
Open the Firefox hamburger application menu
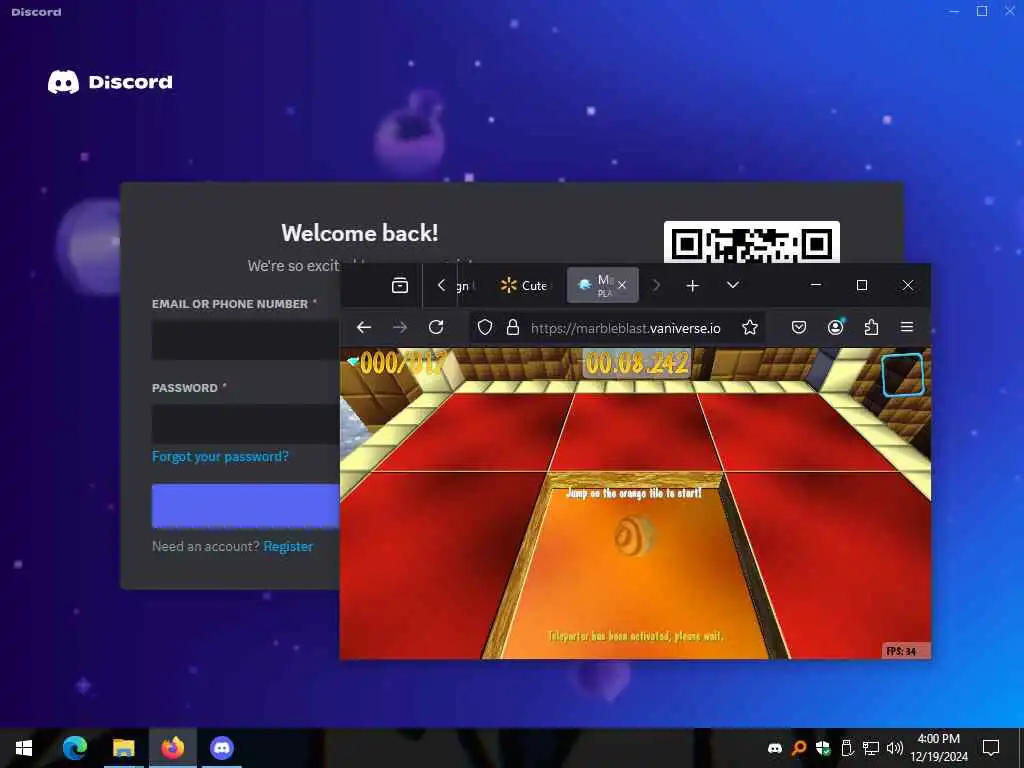(x=907, y=327)
